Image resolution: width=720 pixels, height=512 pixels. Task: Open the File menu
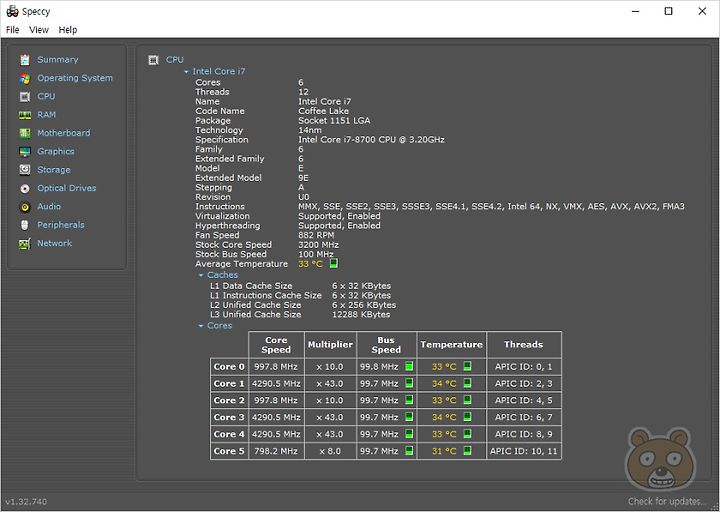tap(12, 30)
